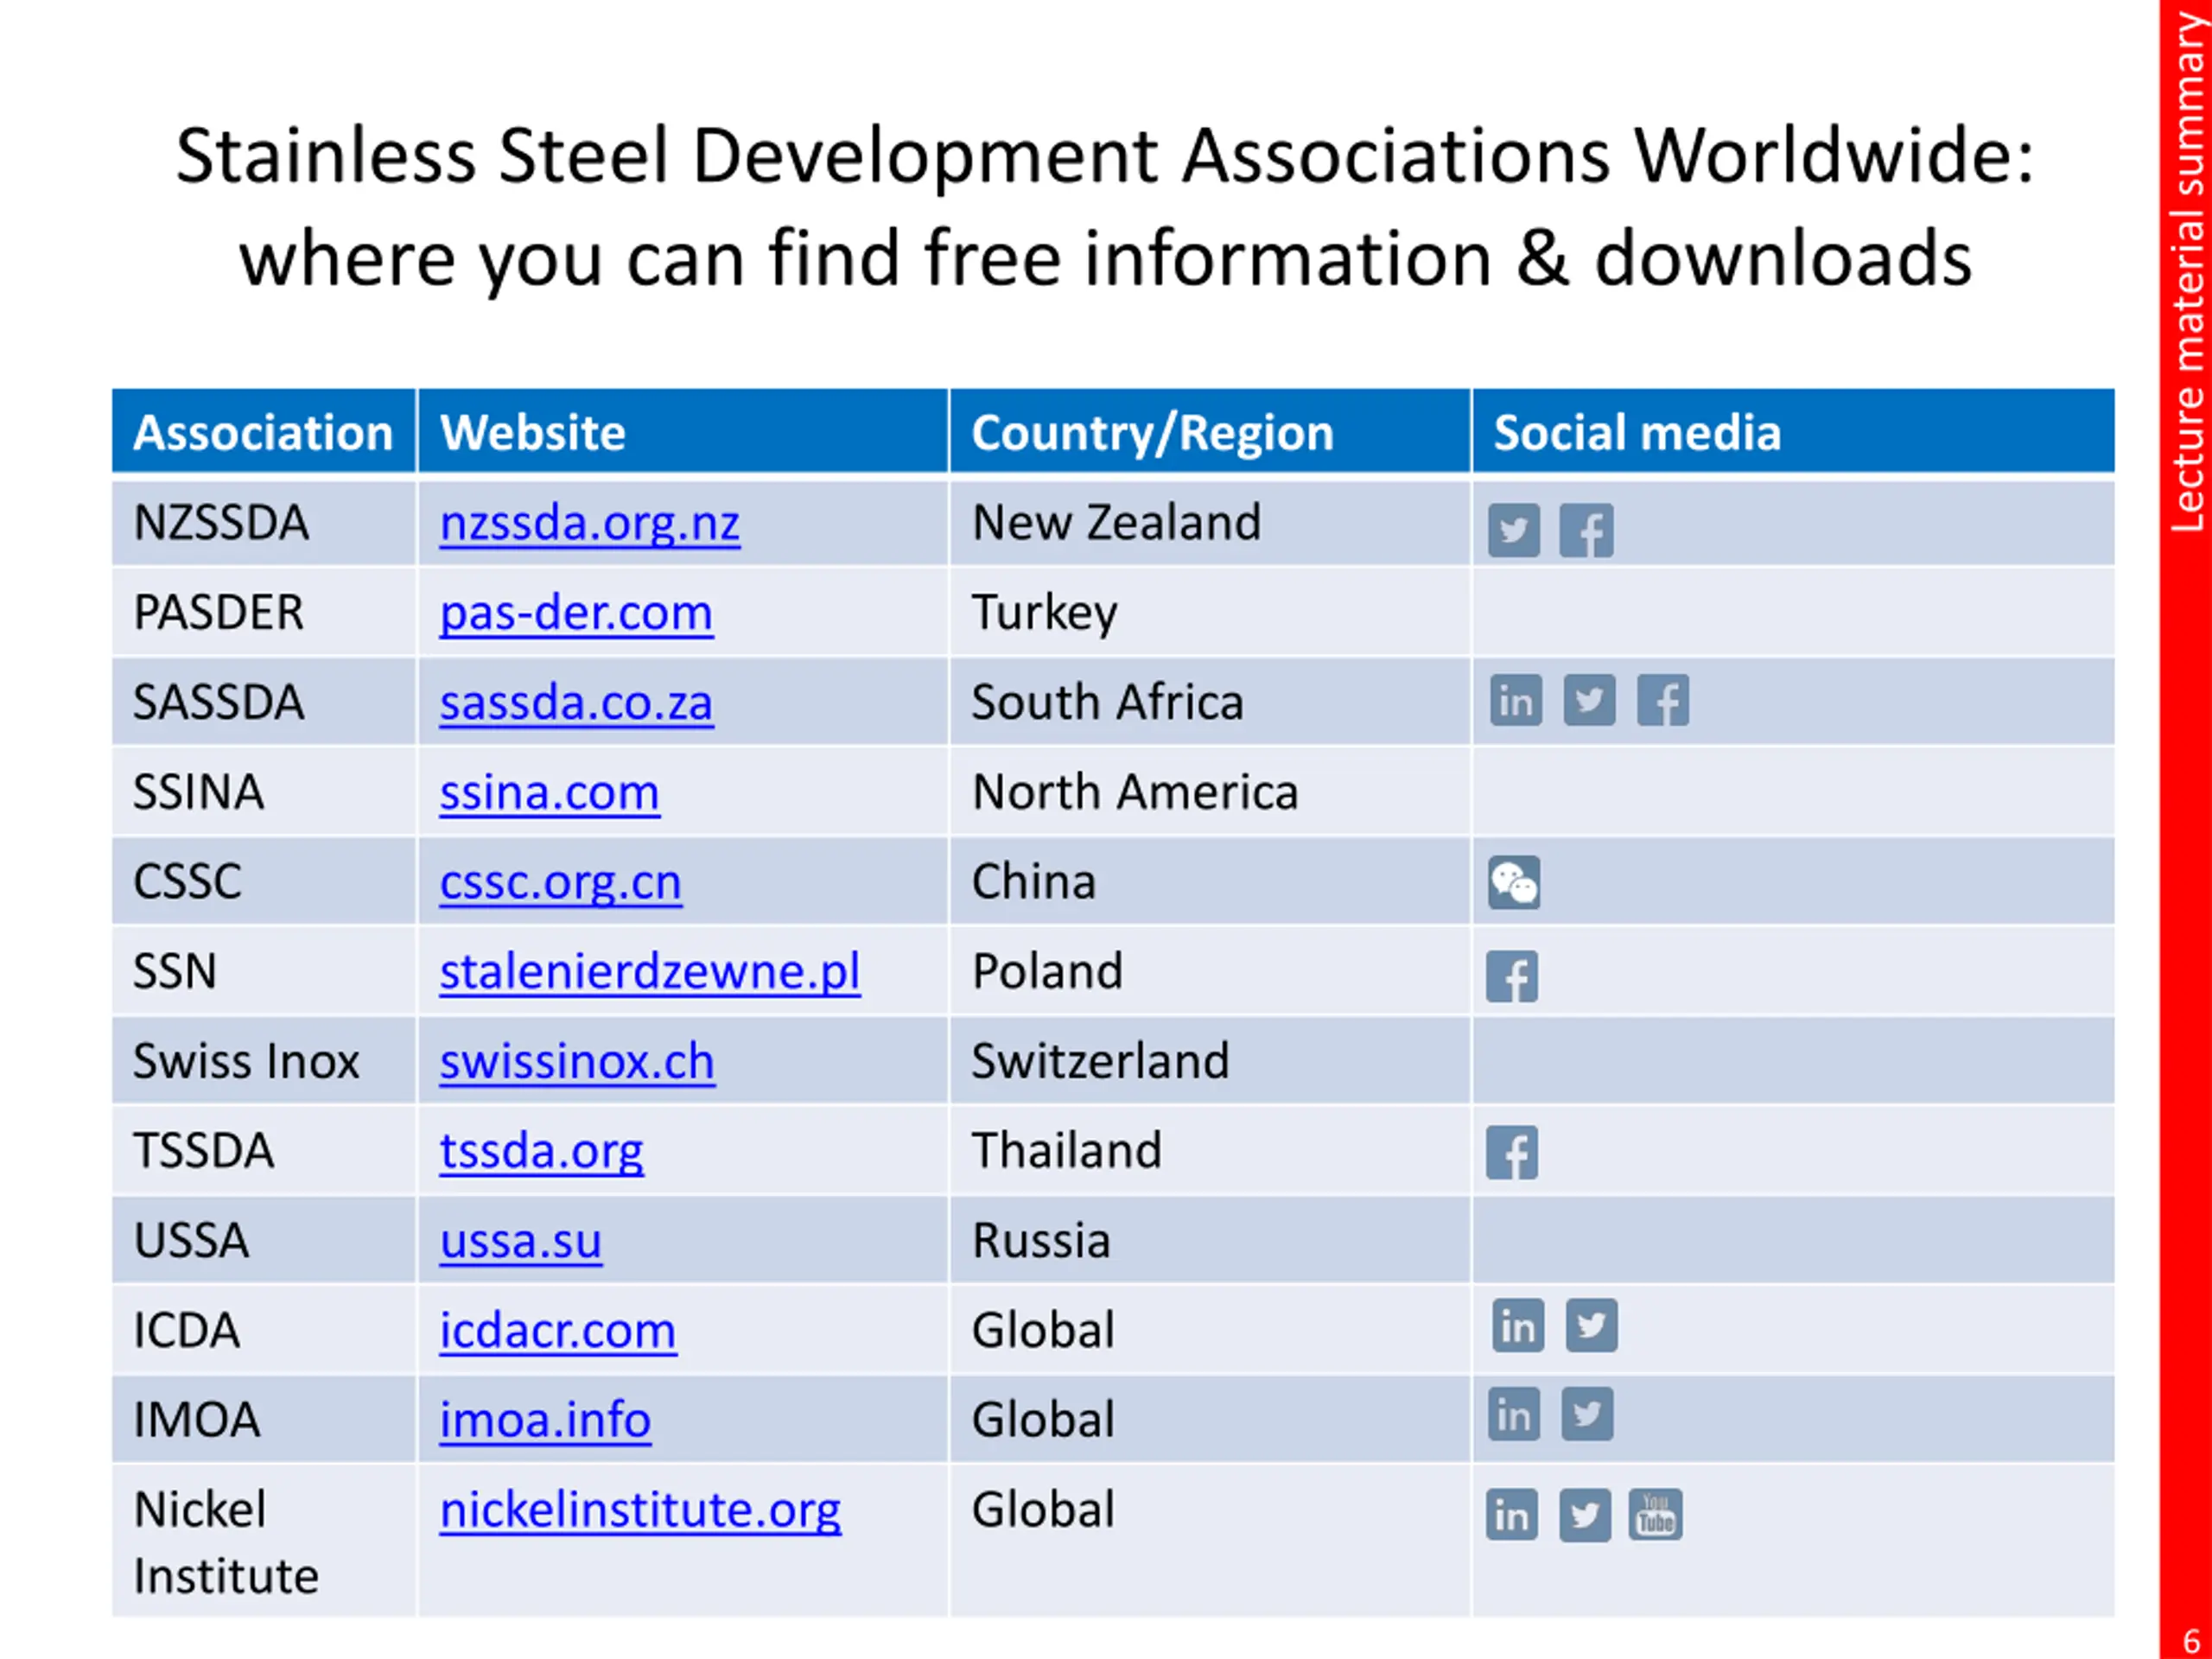Open Nickel Institute's Twitter icon
The image size is (2212, 1659).
click(x=1585, y=1515)
